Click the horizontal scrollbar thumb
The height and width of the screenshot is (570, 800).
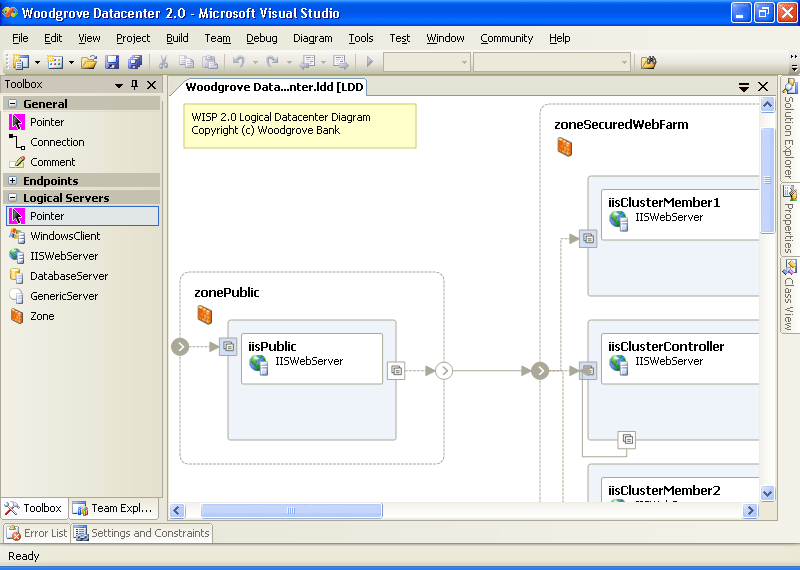point(291,510)
